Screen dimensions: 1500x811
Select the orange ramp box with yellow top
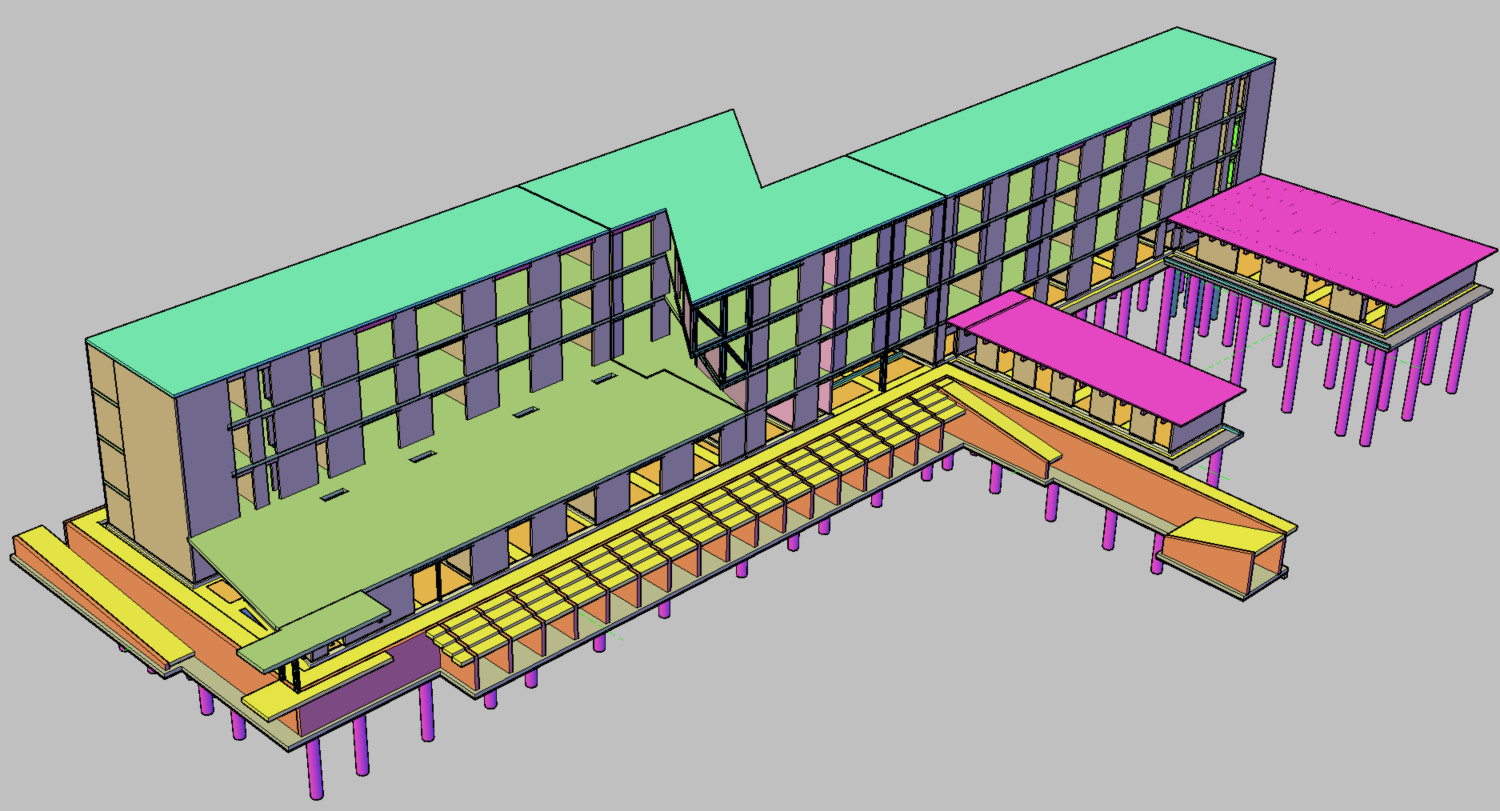tap(1223, 553)
